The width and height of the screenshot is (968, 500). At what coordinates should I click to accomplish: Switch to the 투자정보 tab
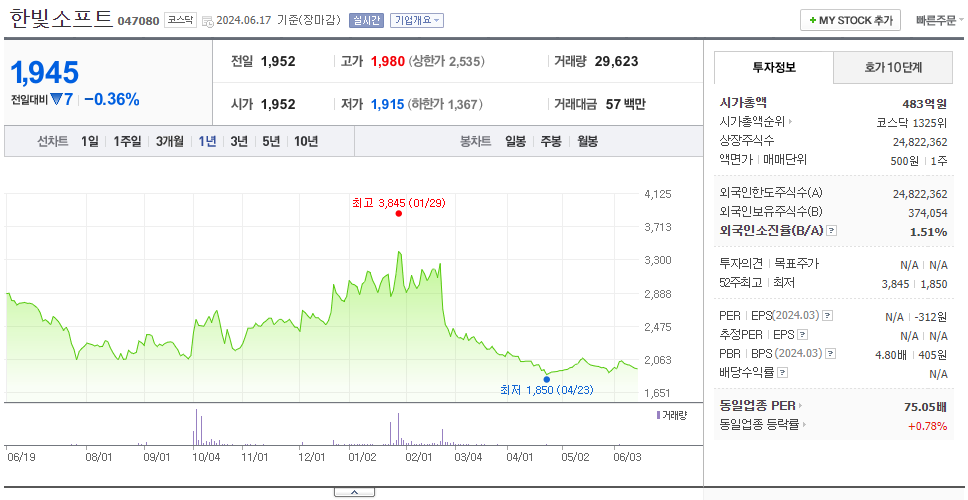[x=774, y=68]
